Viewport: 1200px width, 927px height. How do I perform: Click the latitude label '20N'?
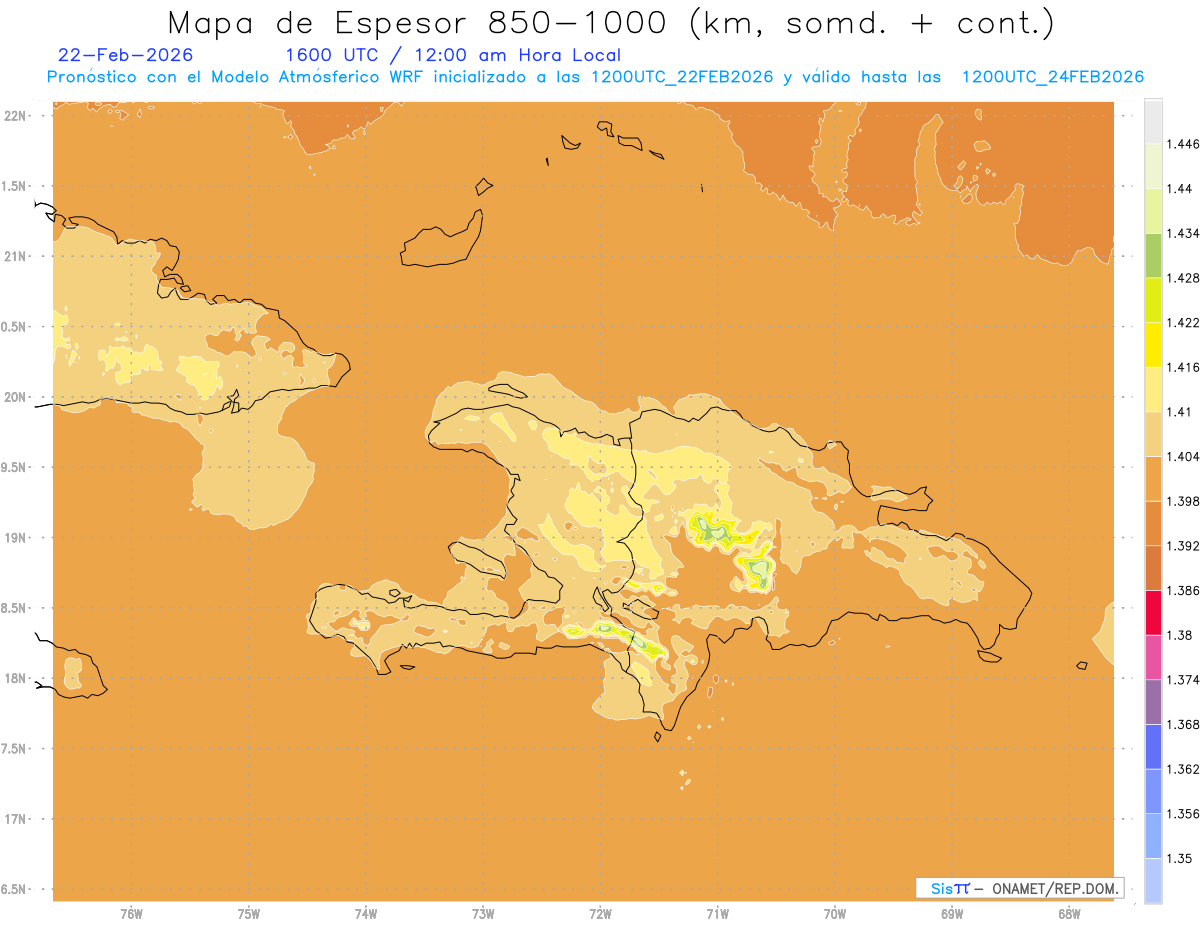tap(16, 397)
